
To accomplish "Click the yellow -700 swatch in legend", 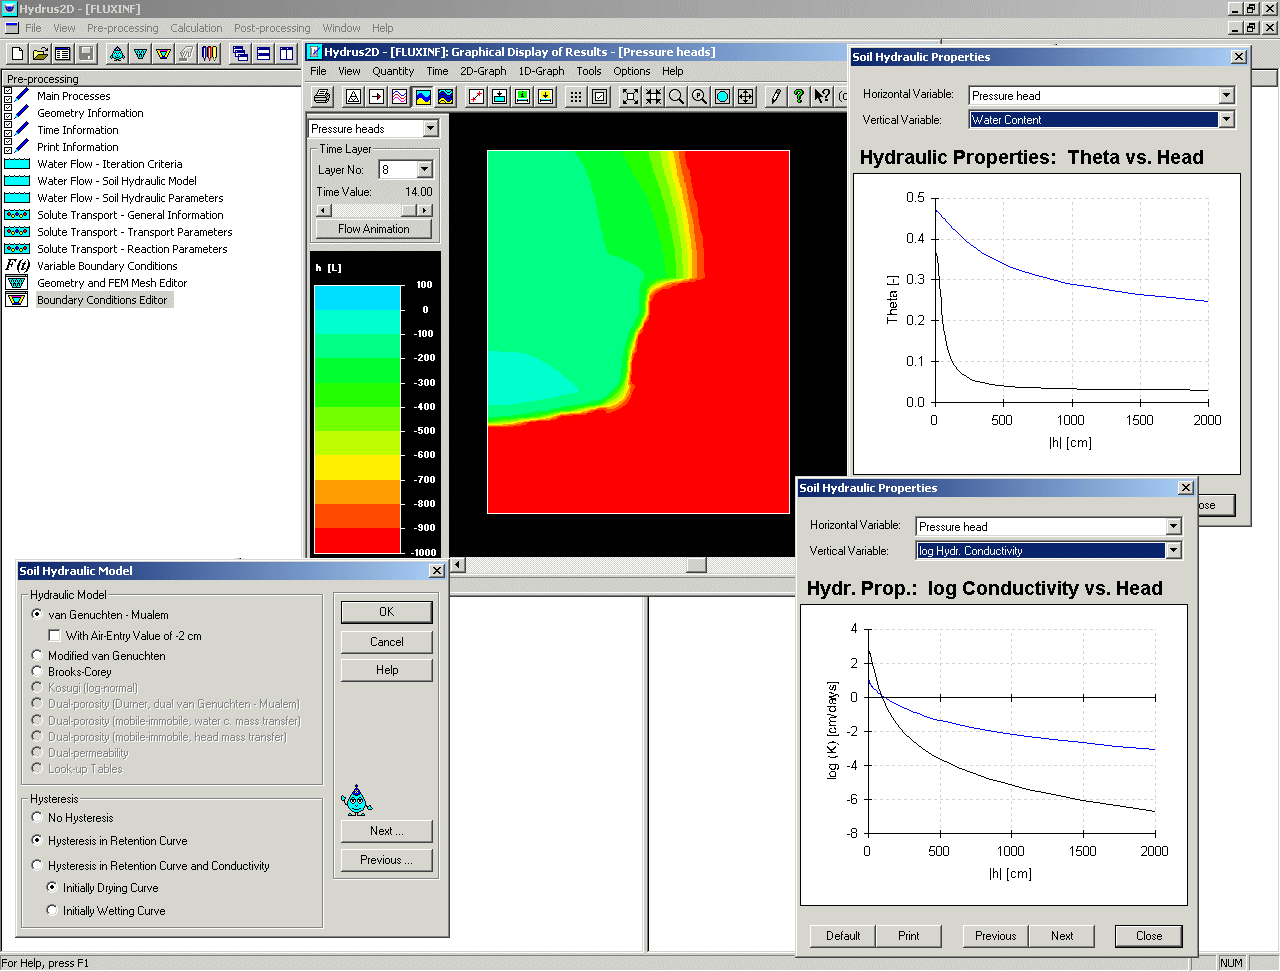I will [x=357, y=467].
